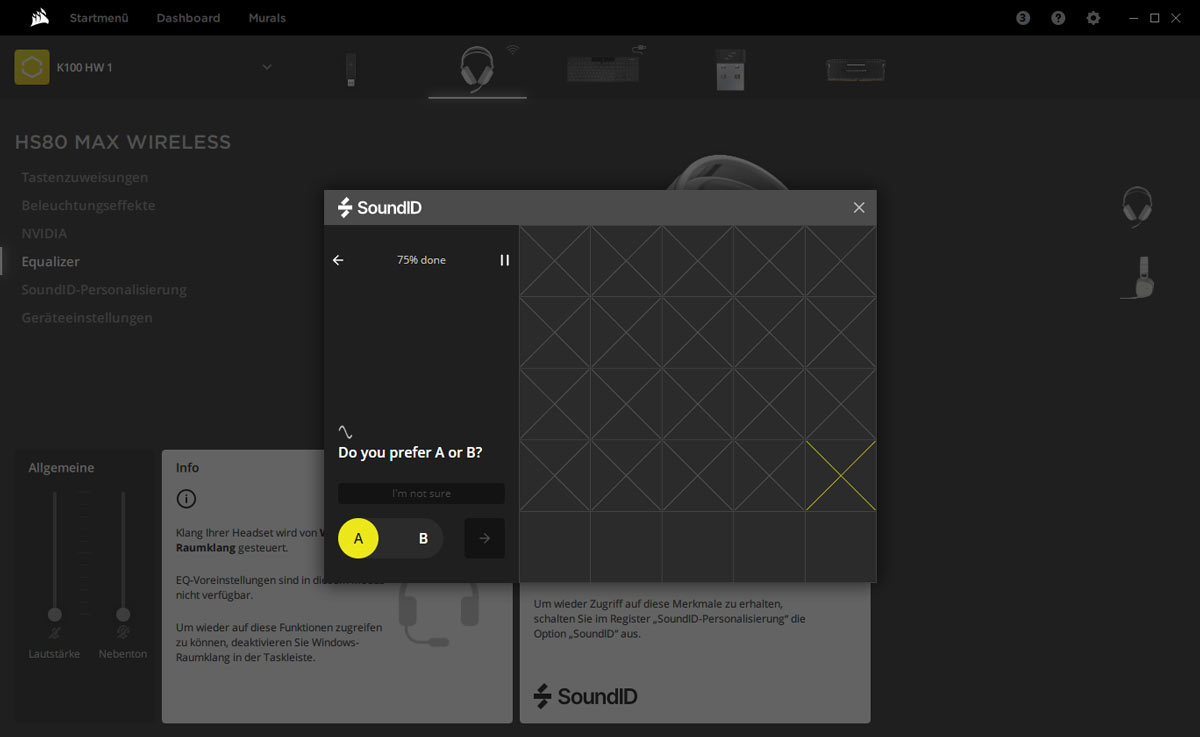
Task: Click the SoundID logo in dialog title
Action: tap(380, 208)
